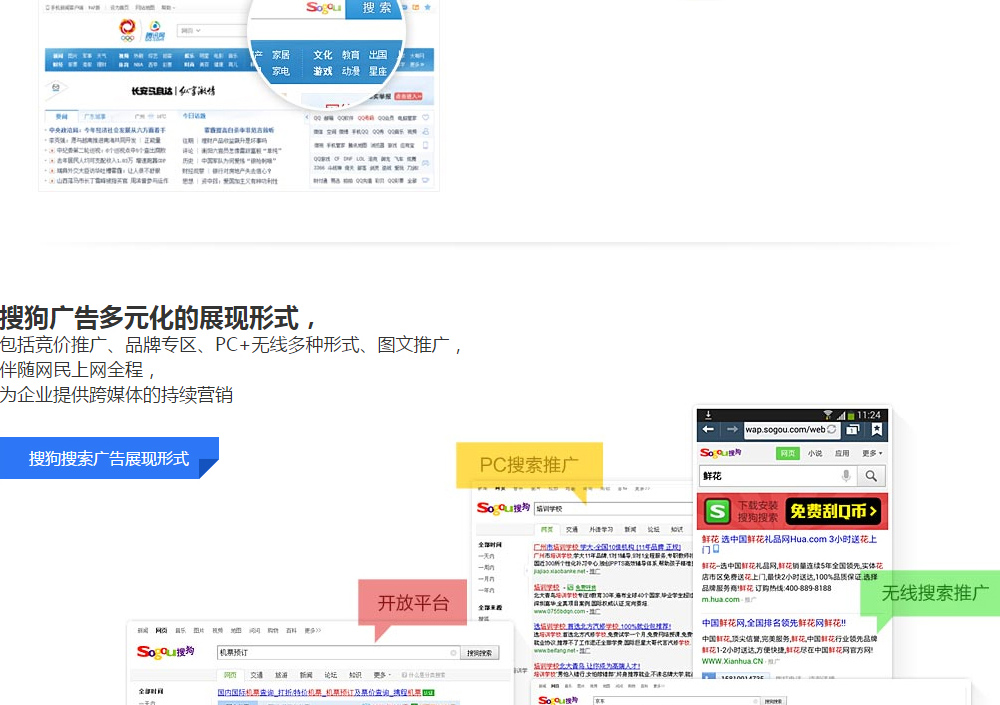Tap the magnifier search icon on mobile page
Screen dimensions: 1000x705
click(871, 476)
